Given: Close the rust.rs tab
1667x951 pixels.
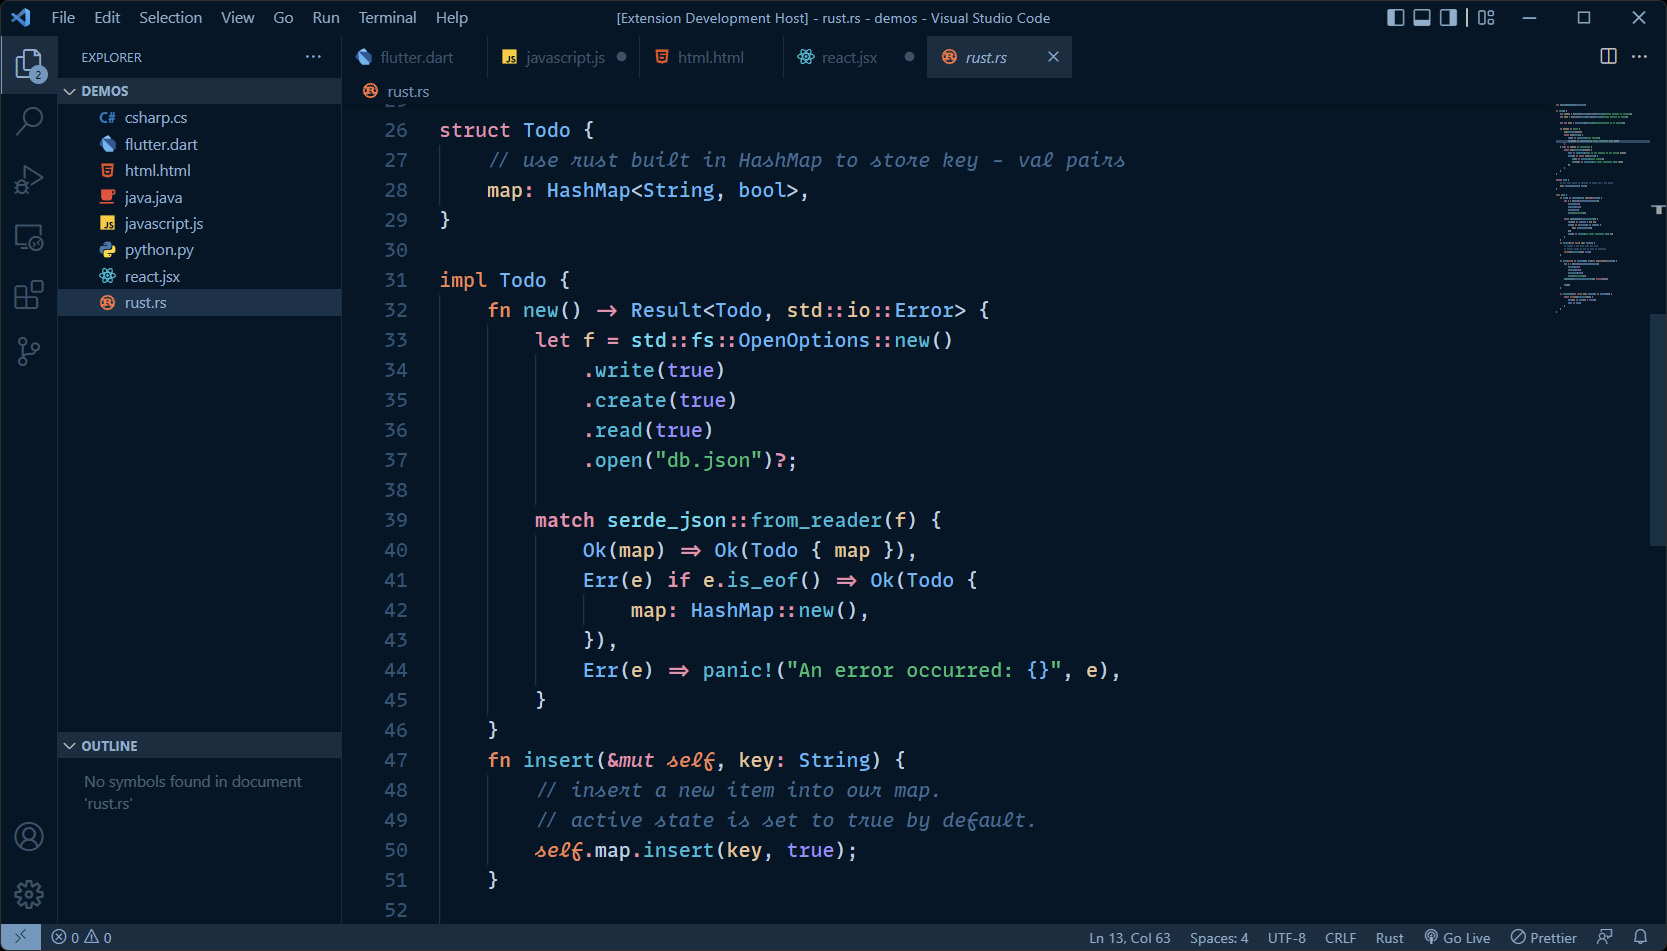Looking at the screenshot, I should pyautogui.click(x=1053, y=57).
